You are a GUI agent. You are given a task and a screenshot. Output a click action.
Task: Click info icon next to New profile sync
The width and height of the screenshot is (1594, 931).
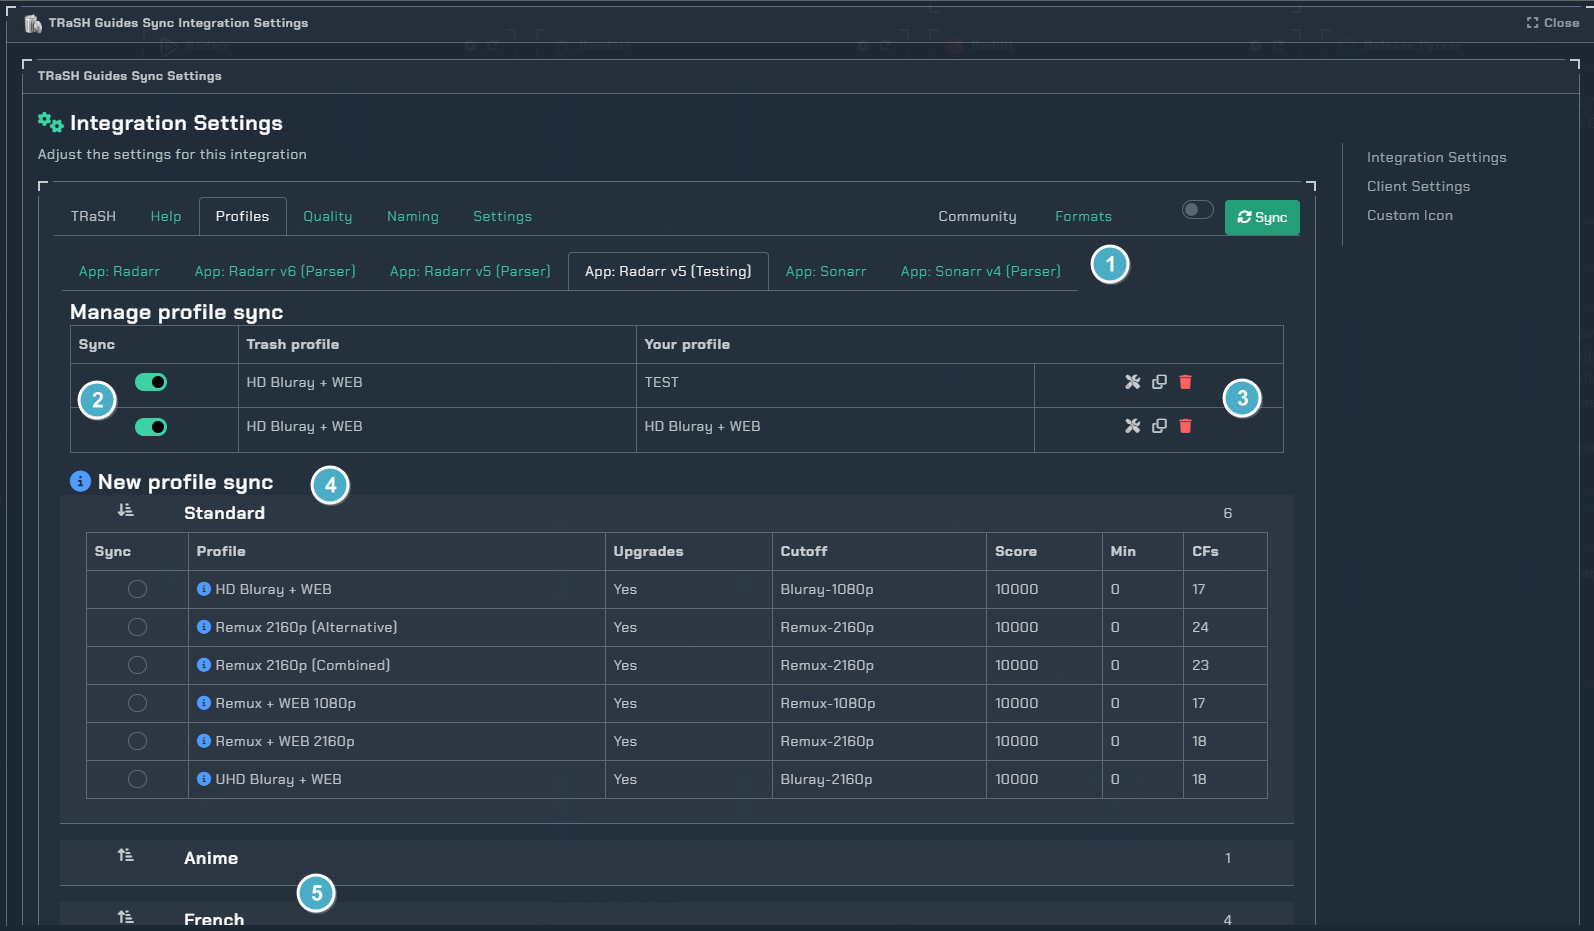pyautogui.click(x=80, y=481)
